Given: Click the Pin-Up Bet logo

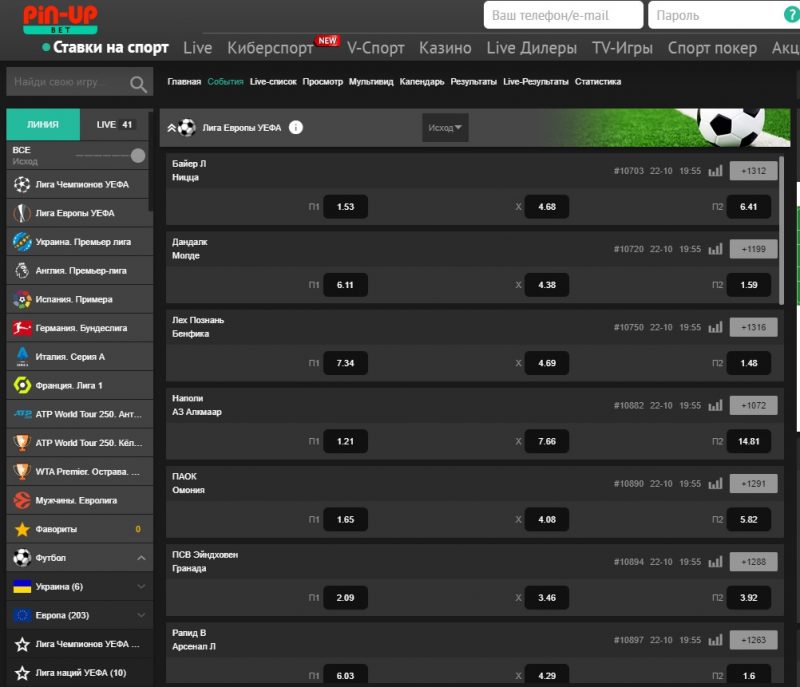Looking at the screenshot, I should [x=60, y=19].
